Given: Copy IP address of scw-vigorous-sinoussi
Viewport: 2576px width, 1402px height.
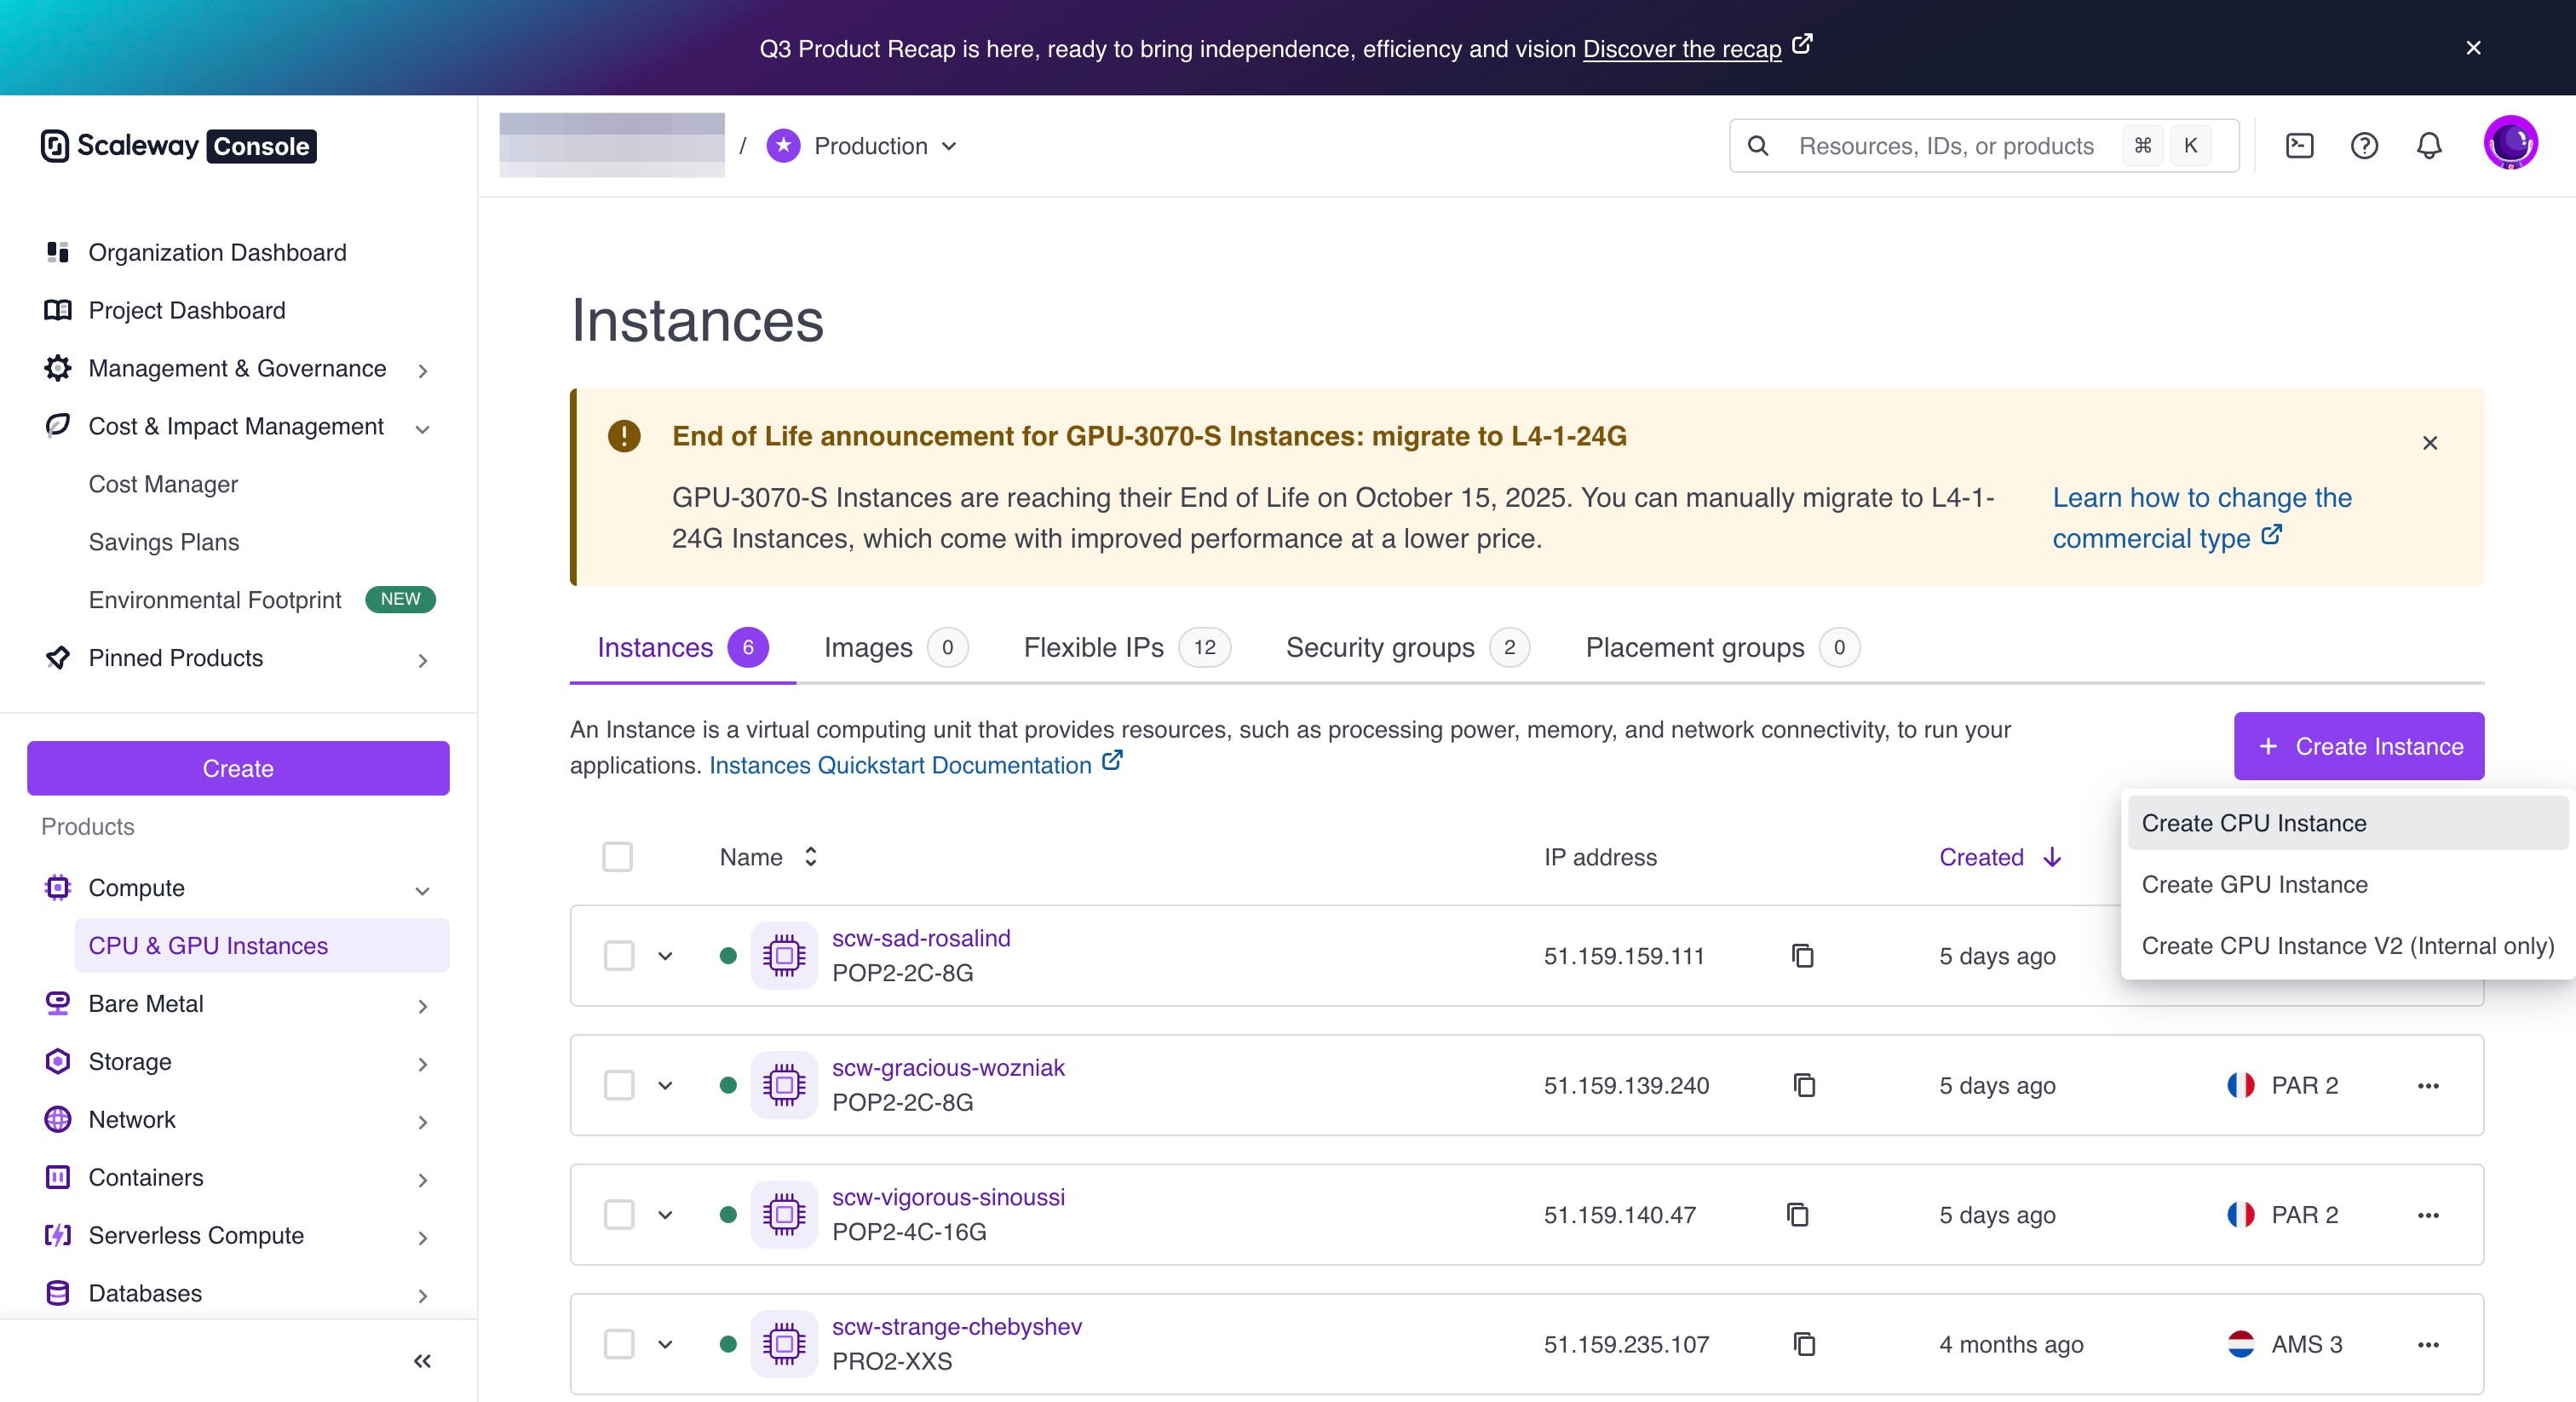Looking at the screenshot, I should (x=1798, y=1215).
